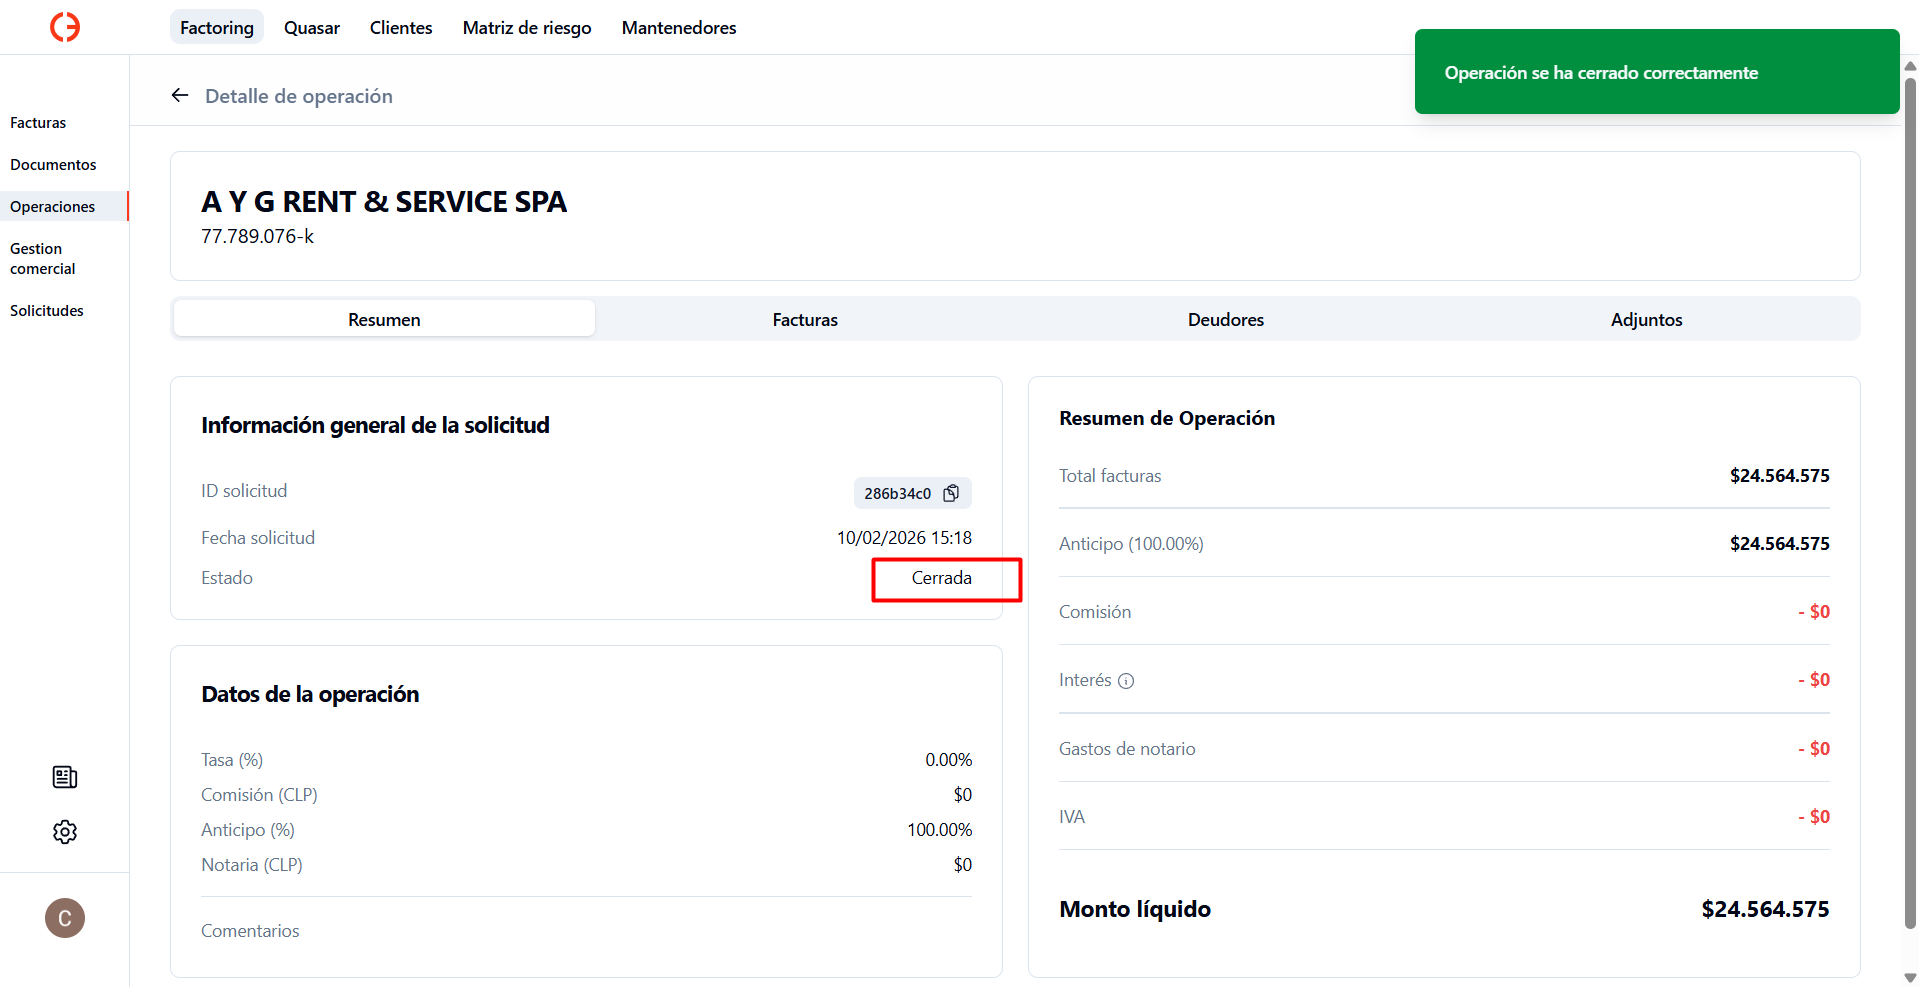Screen dimensions: 1919x987
Task: Click the scrollbar down arrow
Action: pyautogui.click(x=1910, y=977)
